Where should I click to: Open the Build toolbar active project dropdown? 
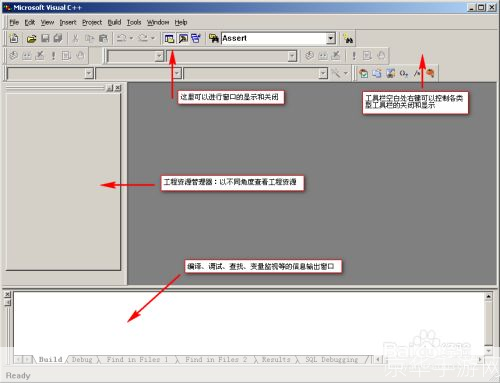159,56
